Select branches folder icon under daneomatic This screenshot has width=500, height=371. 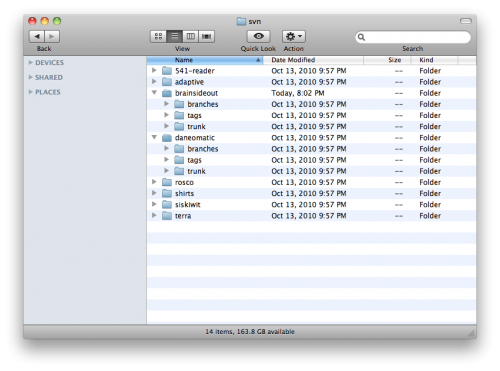pyautogui.click(x=179, y=149)
